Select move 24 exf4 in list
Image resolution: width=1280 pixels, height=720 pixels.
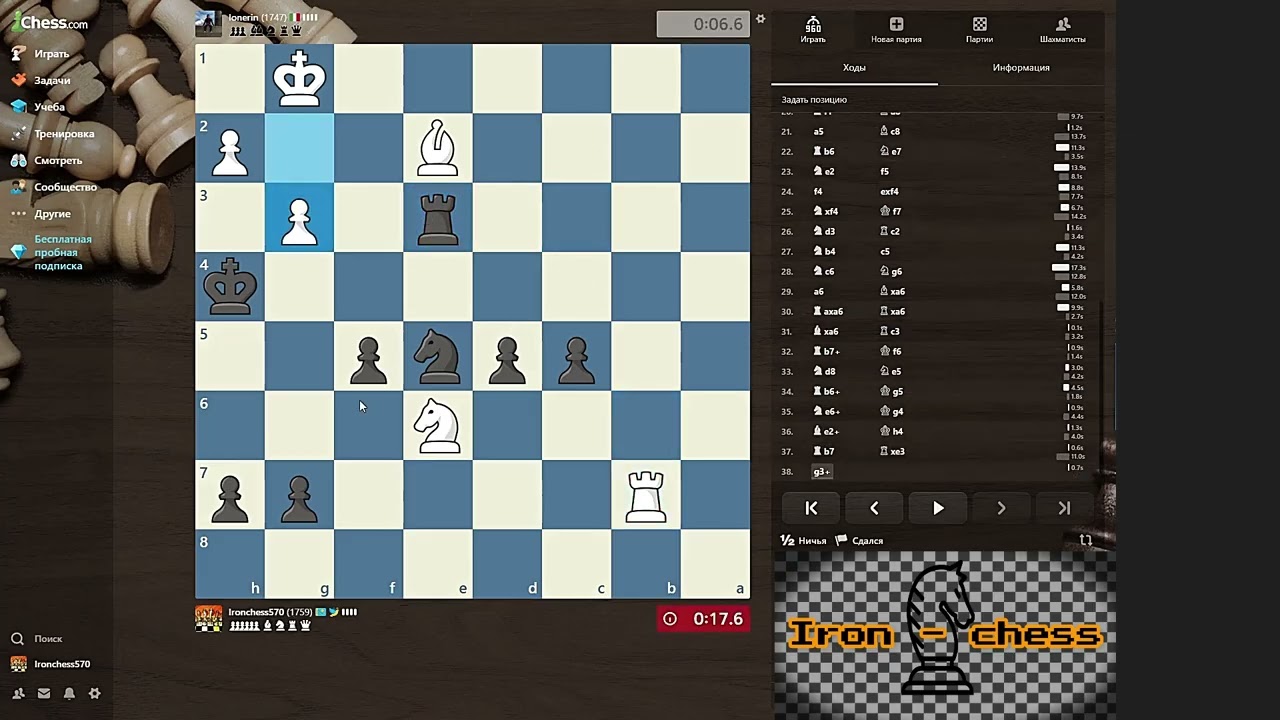889,191
